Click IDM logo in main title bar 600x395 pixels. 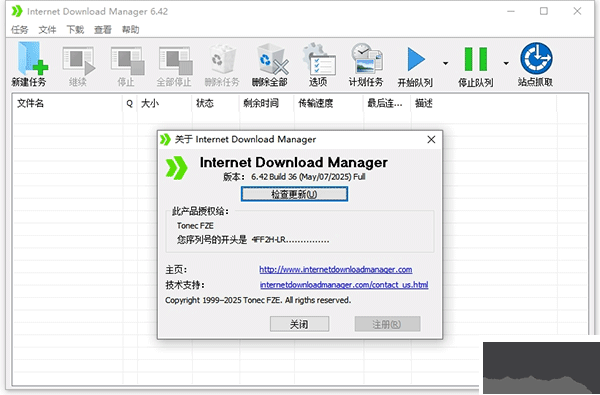(17, 11)
